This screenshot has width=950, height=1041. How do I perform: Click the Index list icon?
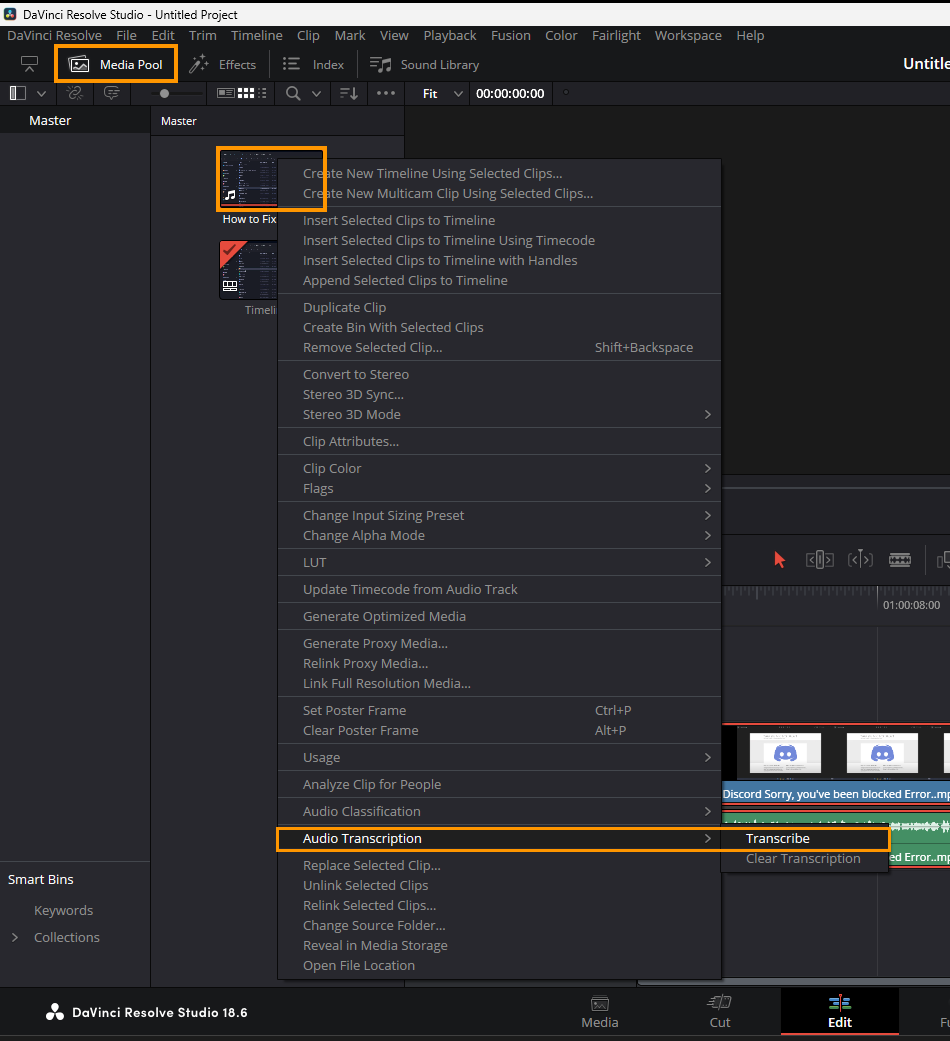click(291, 64)
